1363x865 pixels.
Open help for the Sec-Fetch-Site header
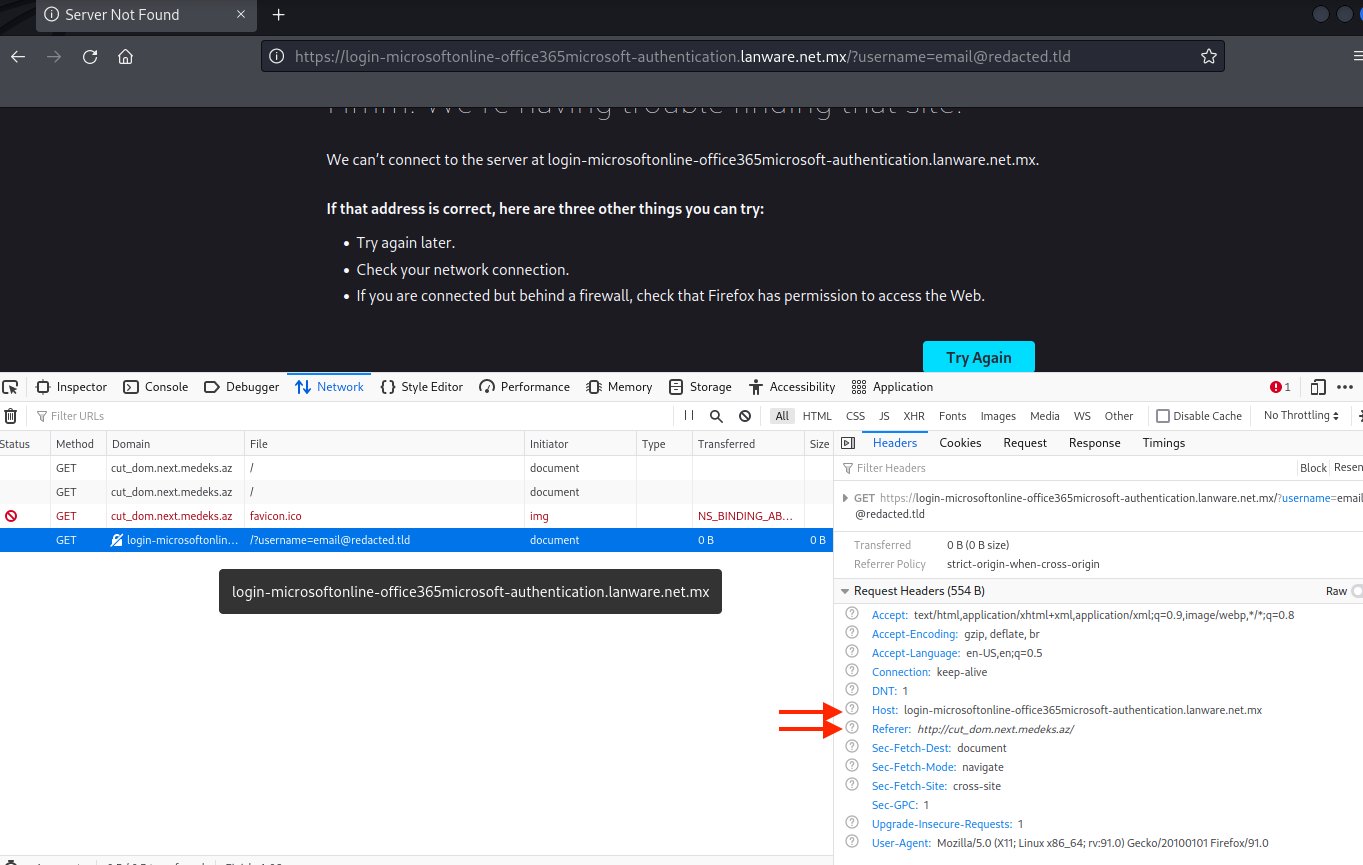(852, 785)
